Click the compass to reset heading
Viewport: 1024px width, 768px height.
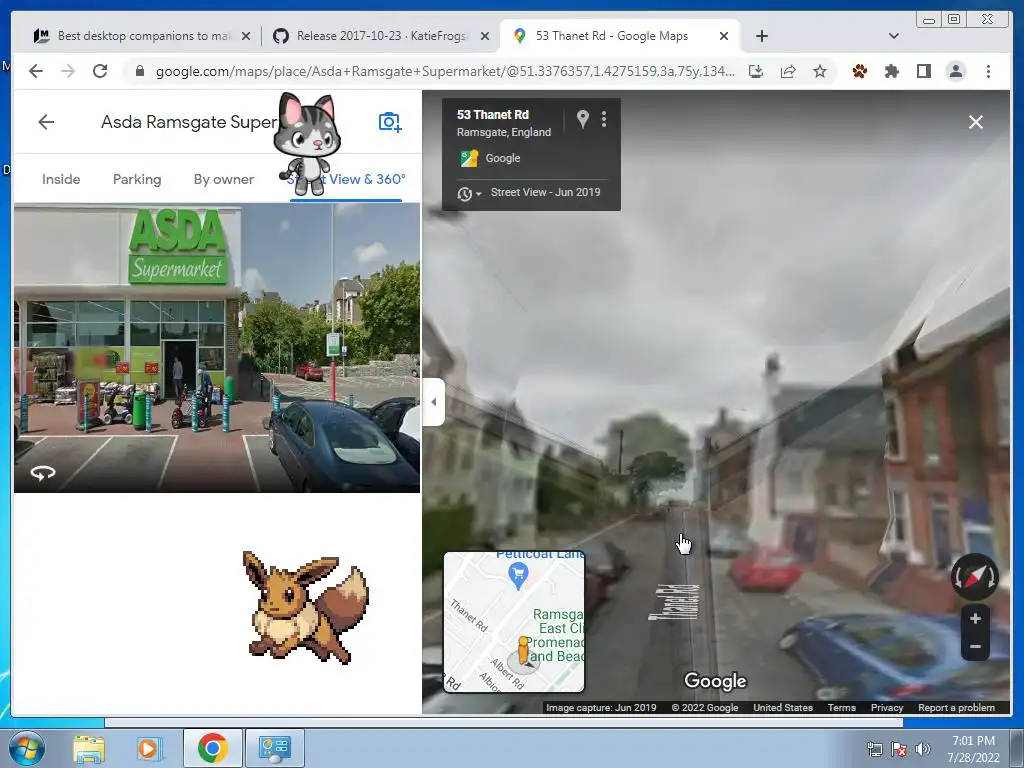[x=974, y=577]
